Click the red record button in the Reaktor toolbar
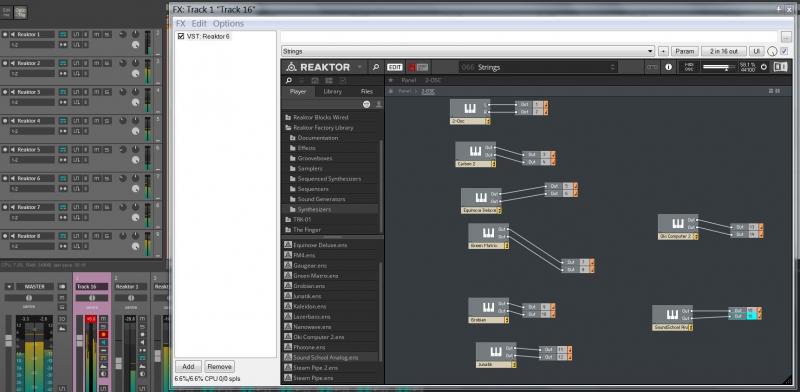The width and height of the screenshot is (800, 392). [412, 67]
